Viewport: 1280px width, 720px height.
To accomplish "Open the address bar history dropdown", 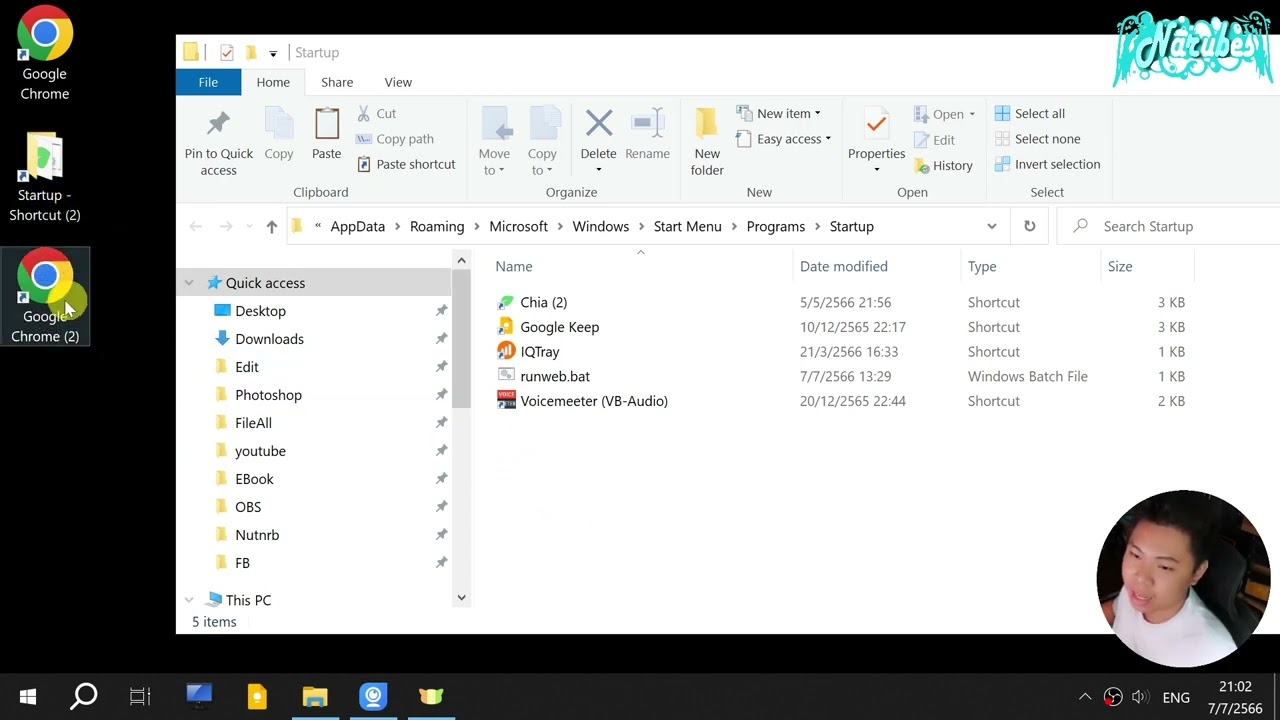I will [x=991, y=226].
